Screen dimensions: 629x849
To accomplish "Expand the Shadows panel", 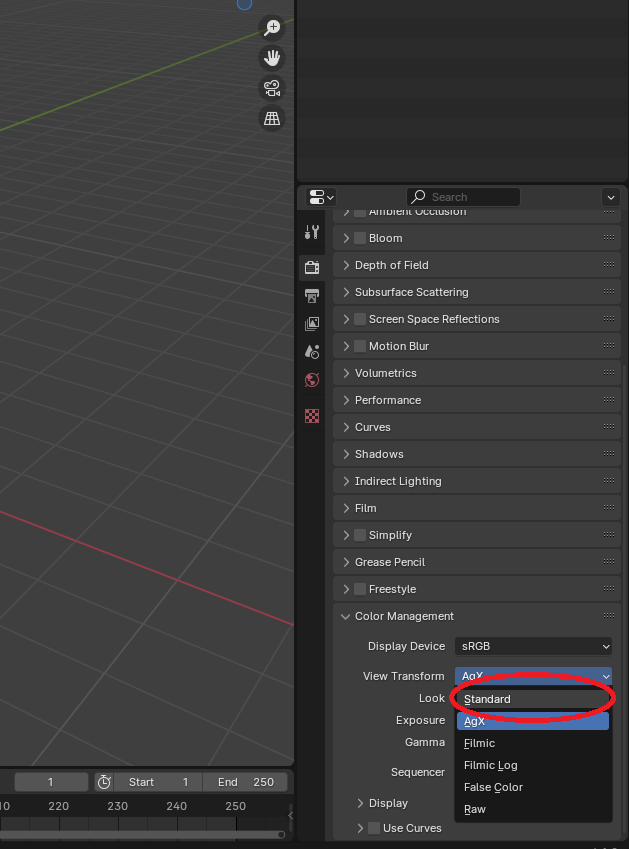I will click(x=476, y=454).
